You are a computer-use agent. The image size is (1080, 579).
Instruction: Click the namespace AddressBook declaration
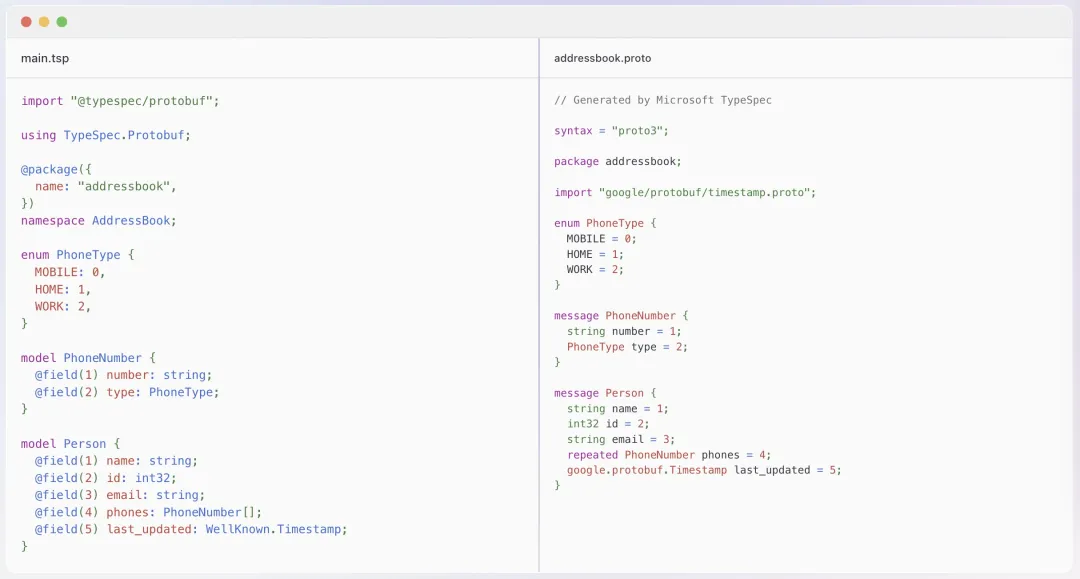[x=98, y=220]
